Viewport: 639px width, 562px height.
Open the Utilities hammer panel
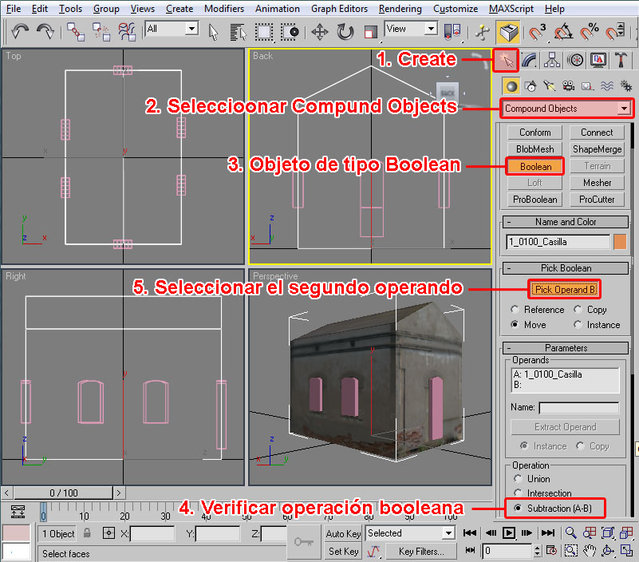pyautogui.click(x=620, y=60)
